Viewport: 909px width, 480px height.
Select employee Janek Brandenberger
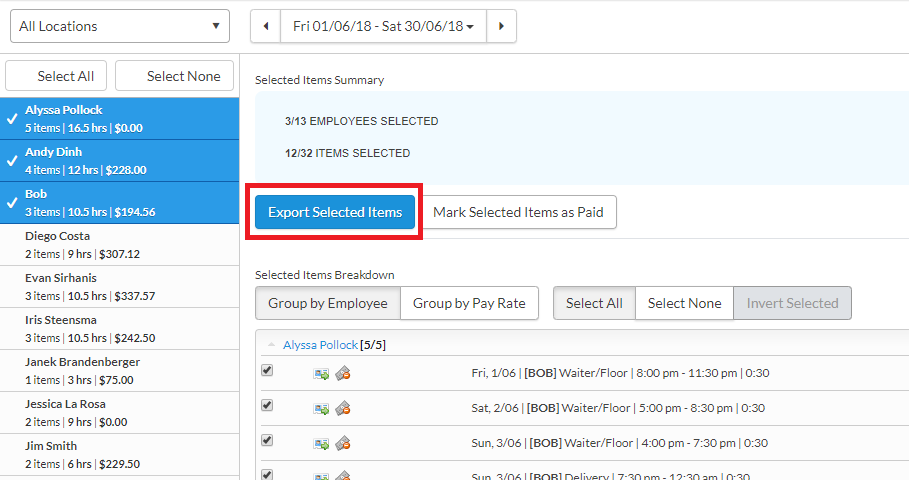(119, 371)
